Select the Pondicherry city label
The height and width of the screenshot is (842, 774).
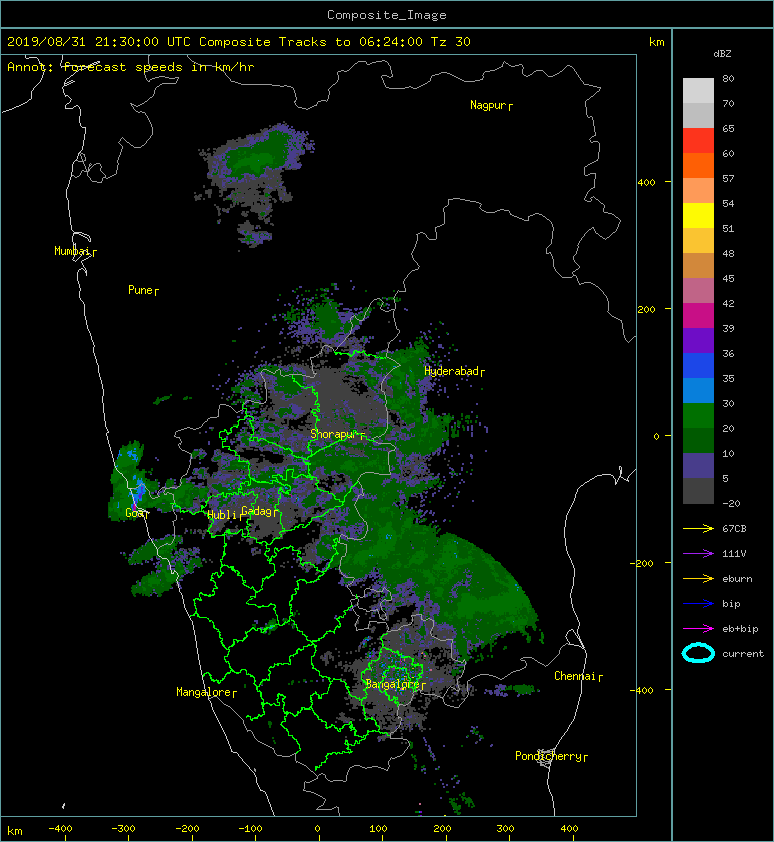552,757
